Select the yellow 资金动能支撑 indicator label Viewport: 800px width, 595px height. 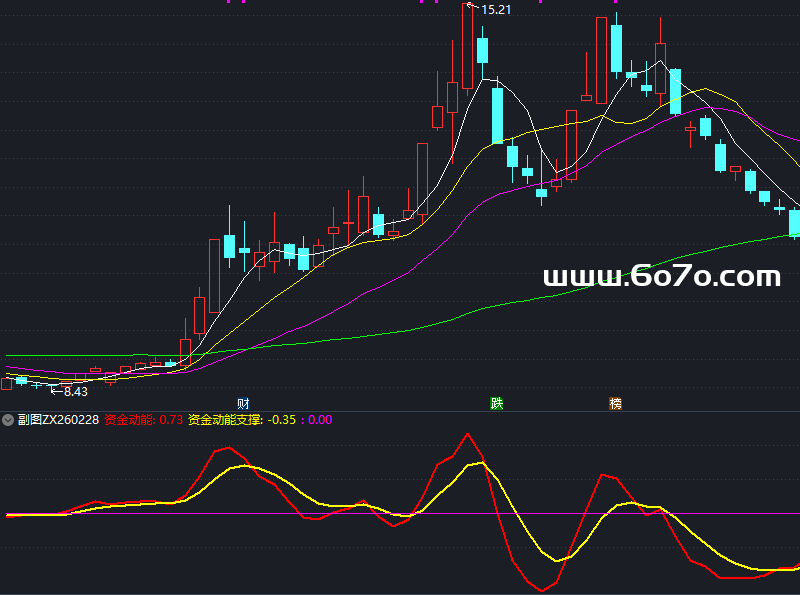pyautogui.click(x=225, y=420)
